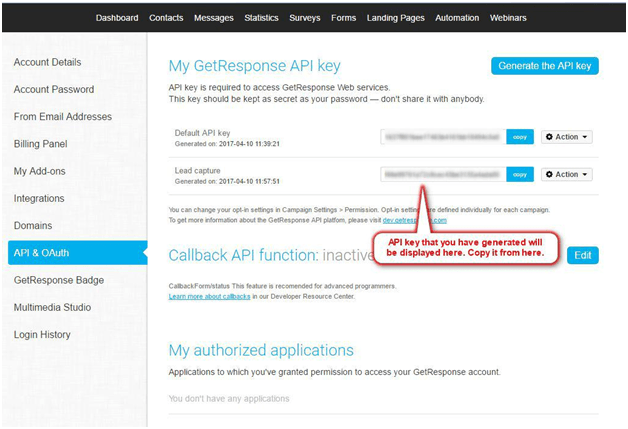Screen dimensions: 628x429
Task: Select the API & OAuth sidebar item
Action: (x=77, y=253)
